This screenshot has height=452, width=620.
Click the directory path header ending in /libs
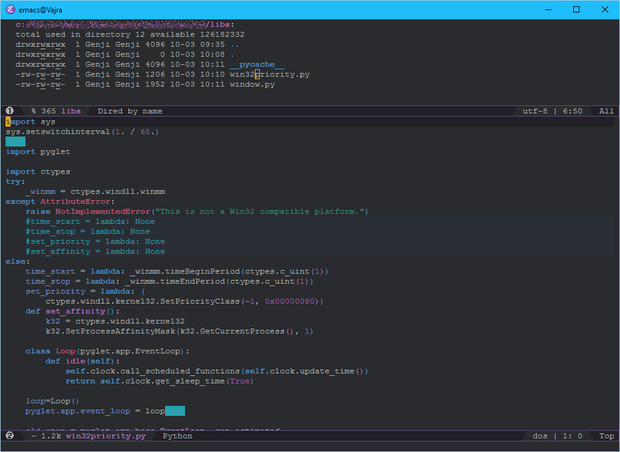(125, 25)
